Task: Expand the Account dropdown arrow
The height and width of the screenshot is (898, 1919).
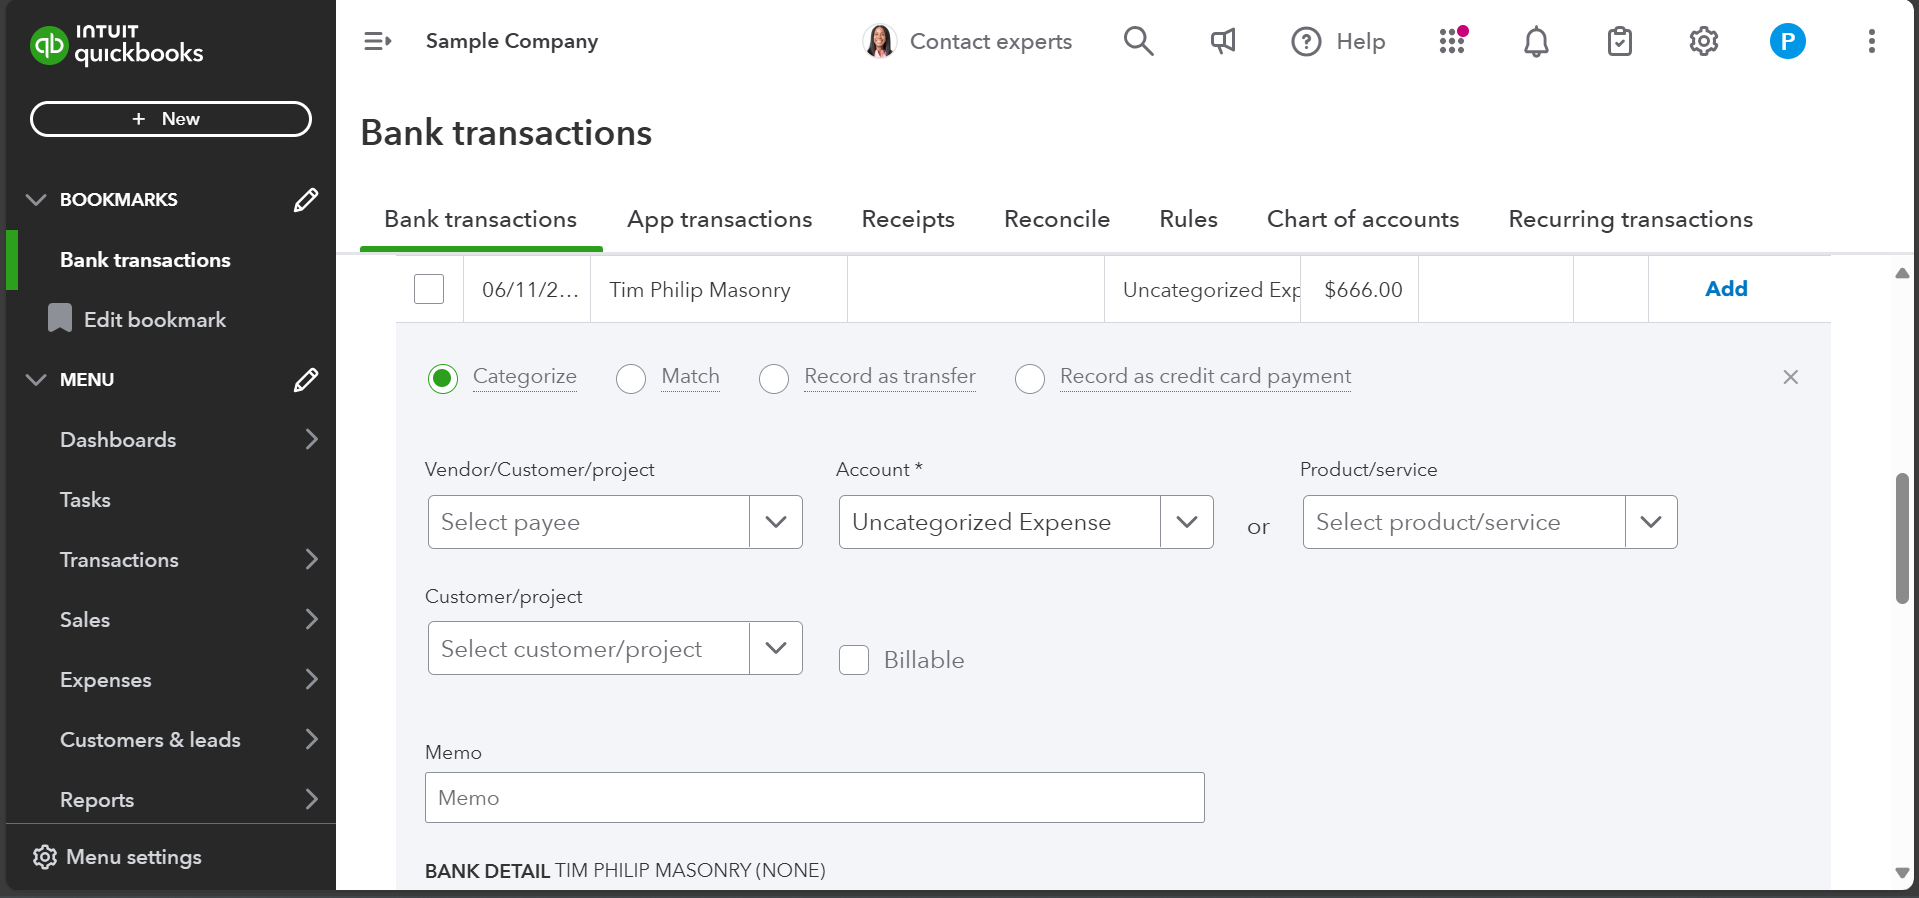Action: click(x=1186, y=522)
